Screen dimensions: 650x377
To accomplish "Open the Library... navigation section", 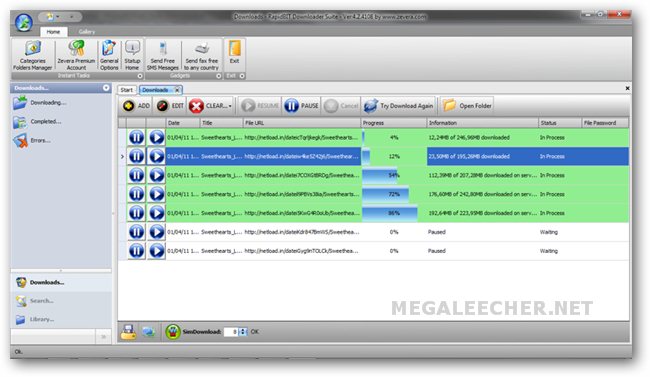I will coord(61,319).
